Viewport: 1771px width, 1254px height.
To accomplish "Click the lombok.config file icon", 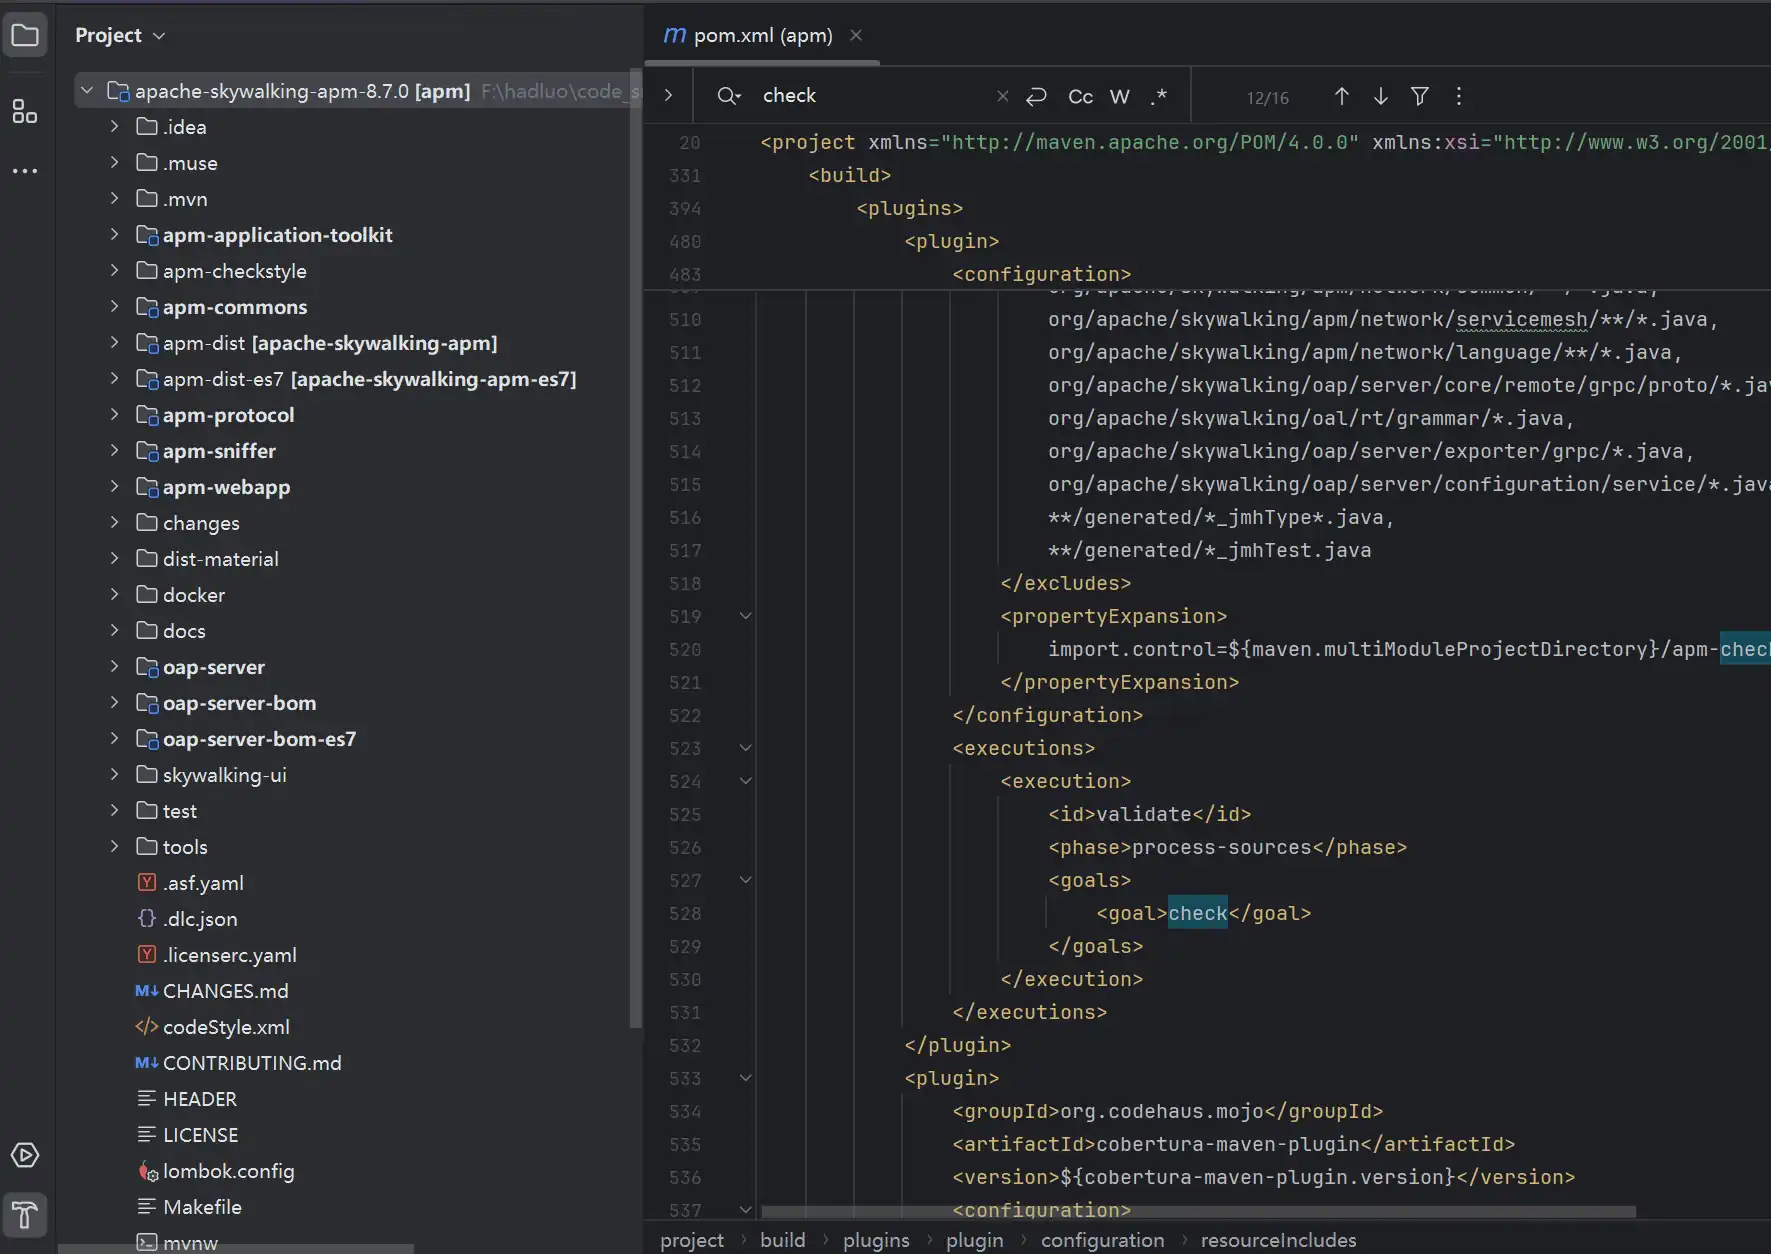I will 147,1170.
